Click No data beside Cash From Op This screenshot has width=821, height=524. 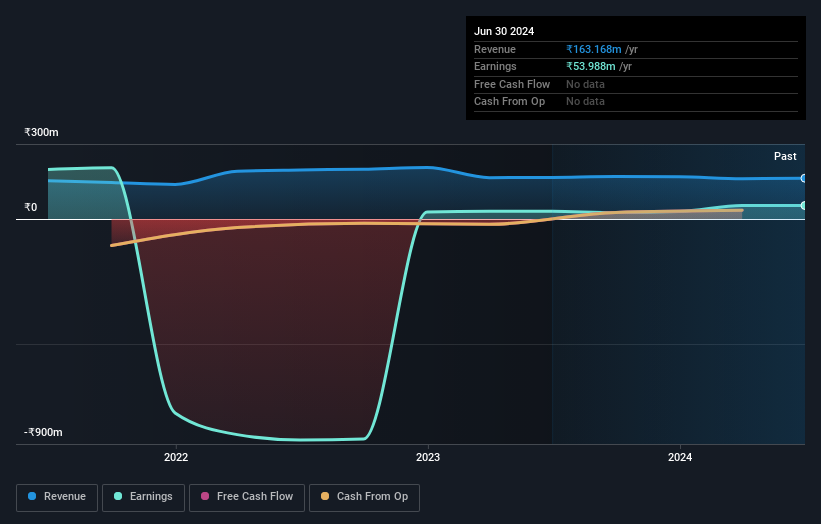(585, 102)
